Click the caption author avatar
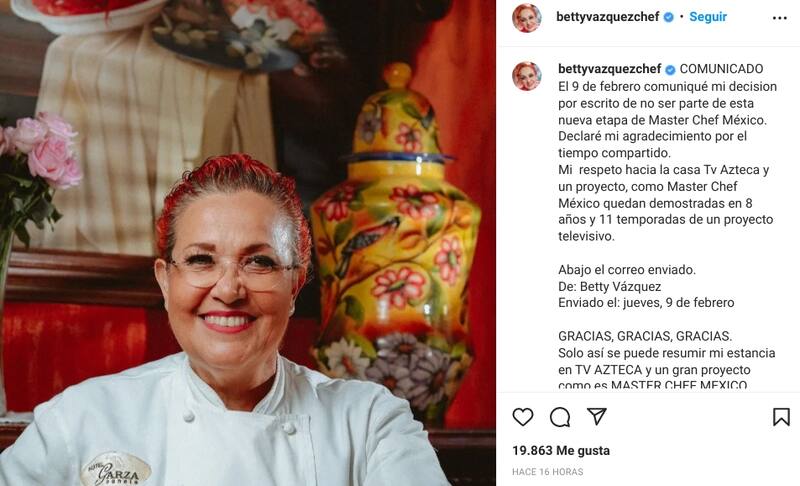The width and height of the screenshot is (800, 486). pos(527,76)
